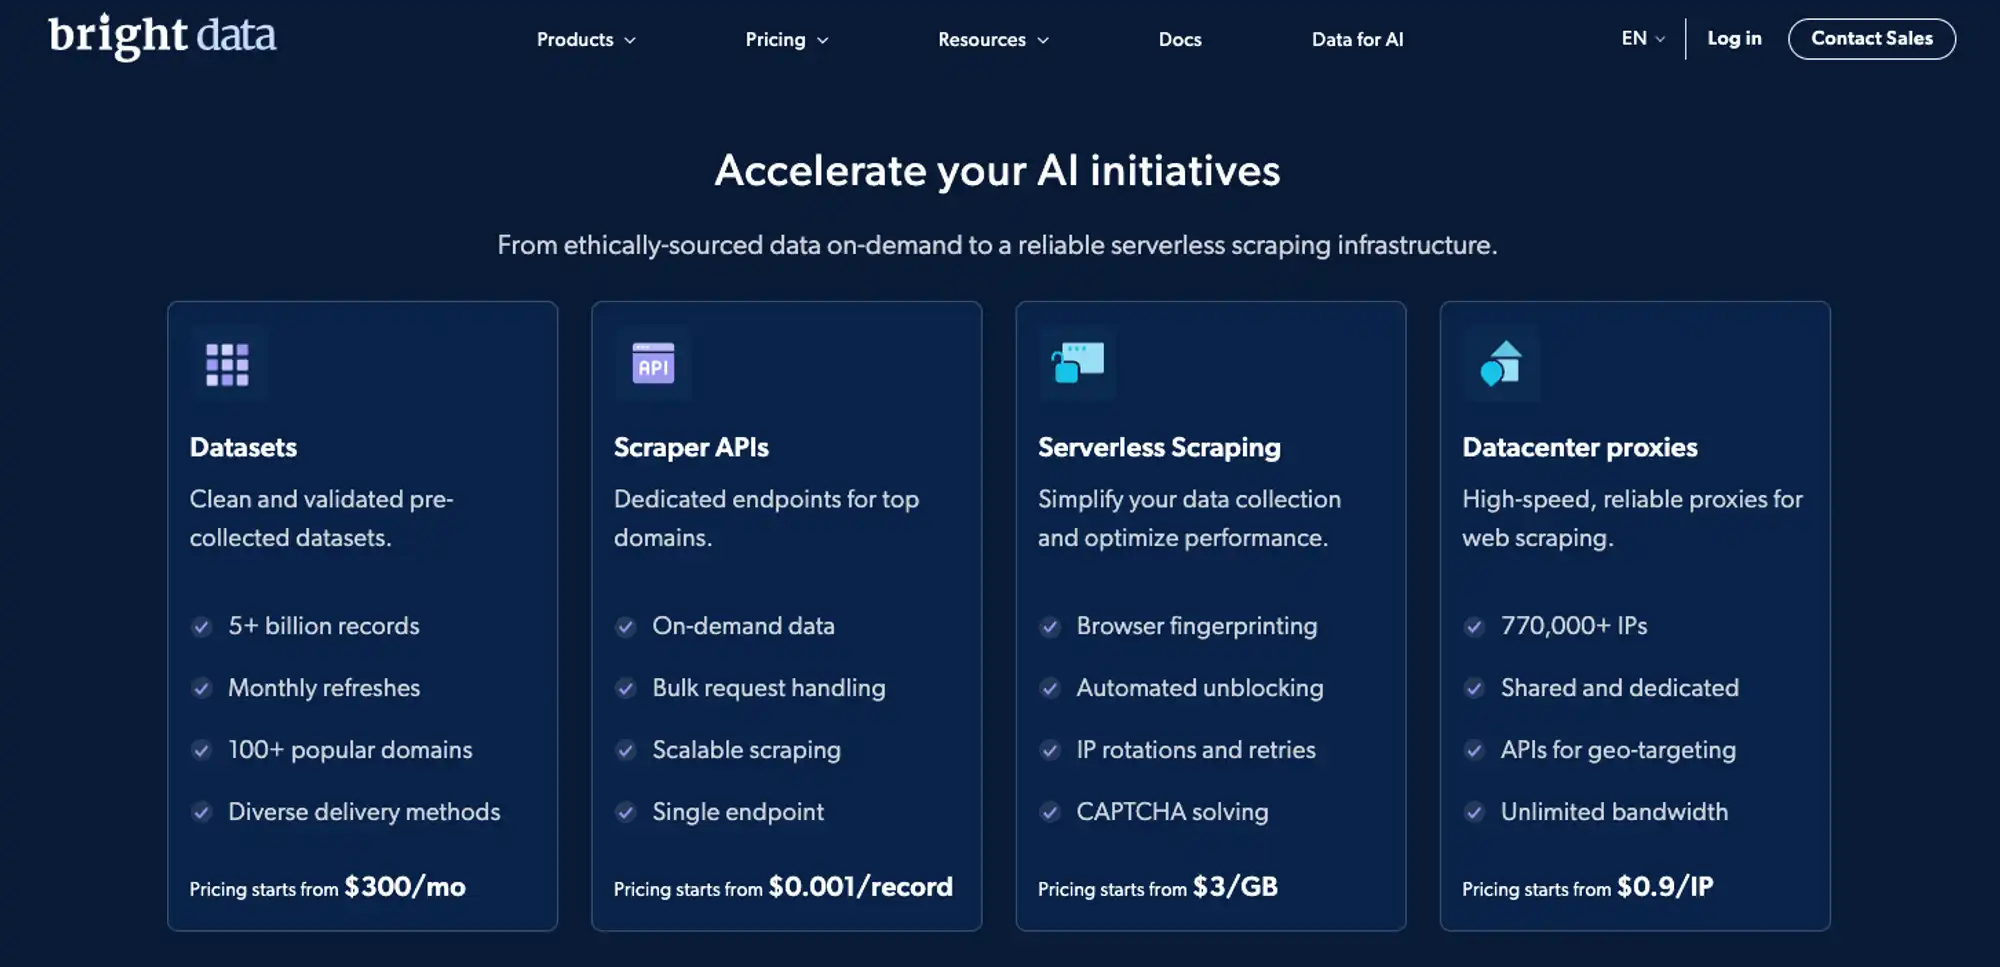The image size is (2000, 967).
Task: Click the Datacenter proxies shapes icon
Action: coord(1501,364)
